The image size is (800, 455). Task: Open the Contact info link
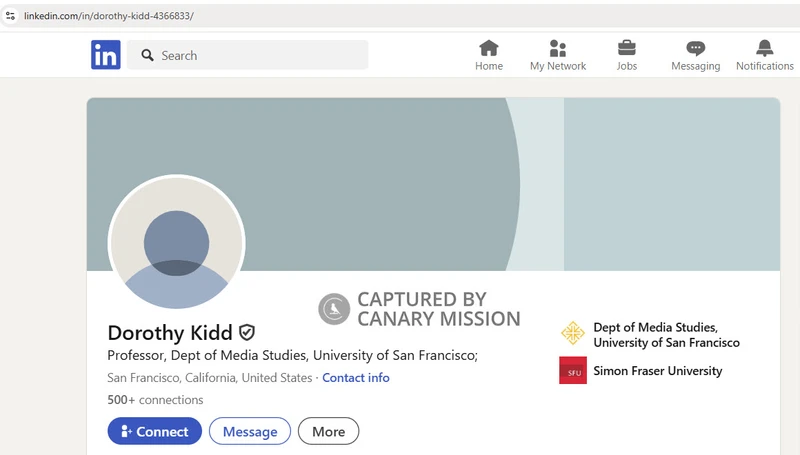[356, 377]
